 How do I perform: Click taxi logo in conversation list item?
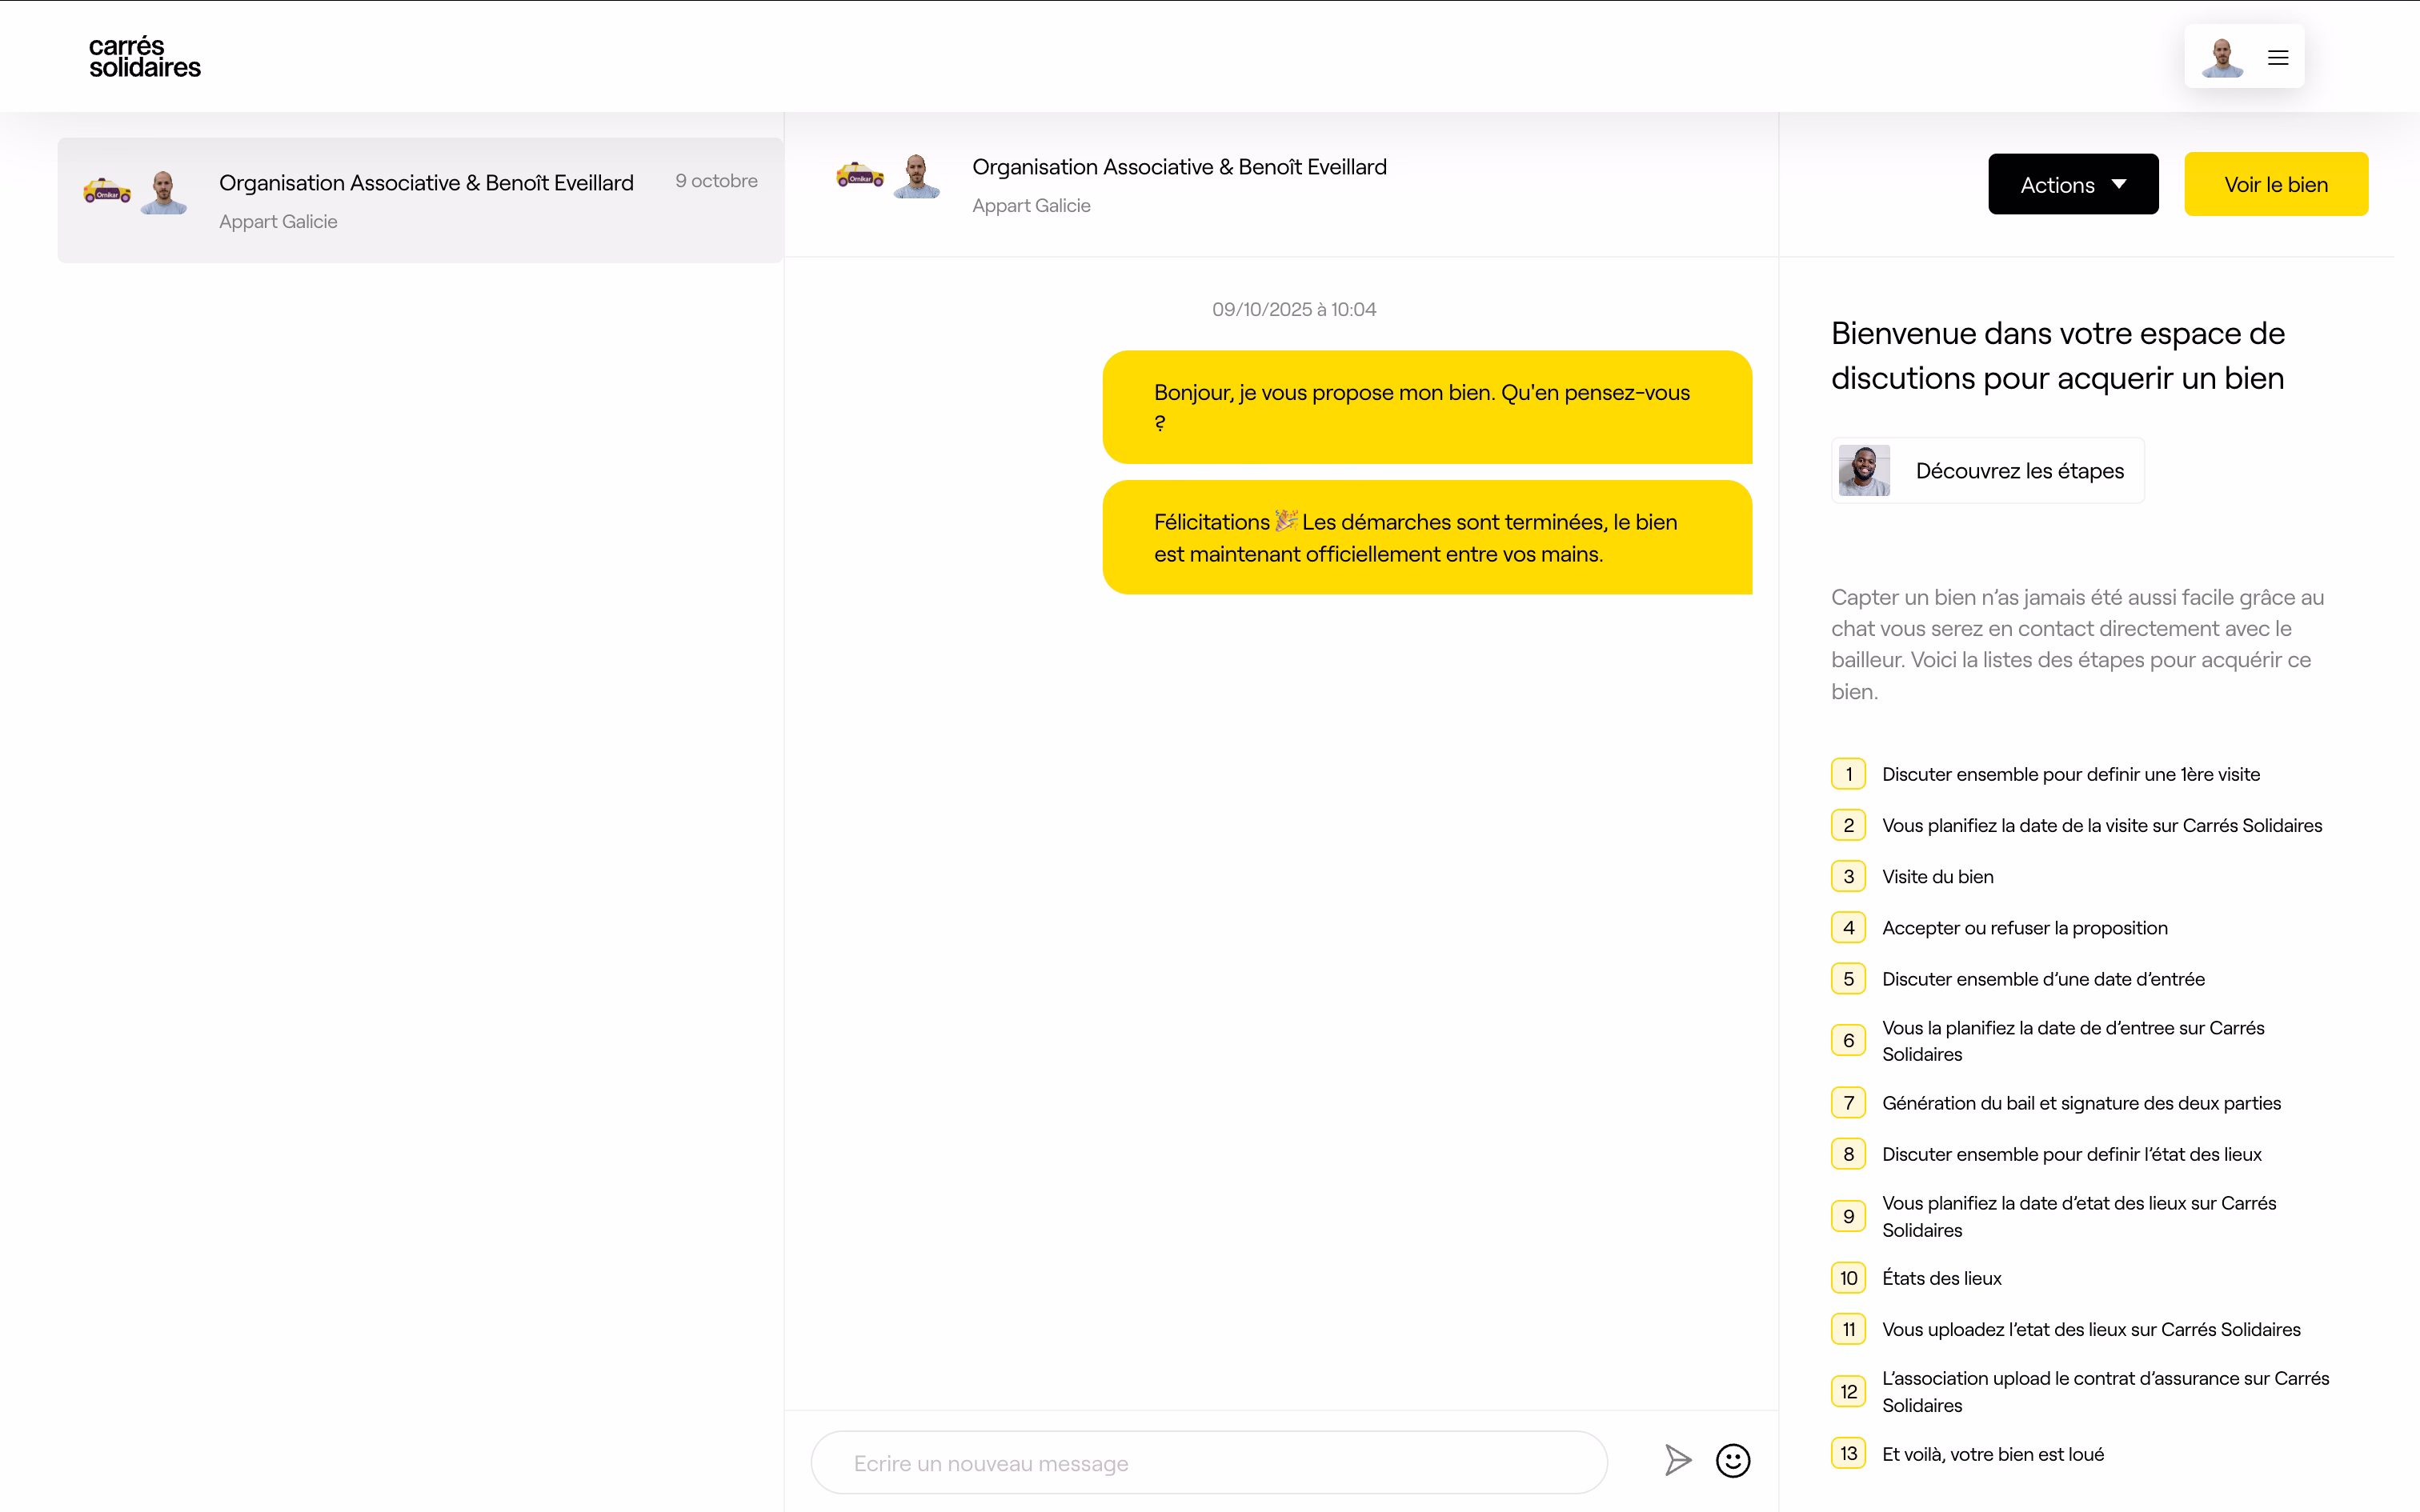click(x=107, y=191)
